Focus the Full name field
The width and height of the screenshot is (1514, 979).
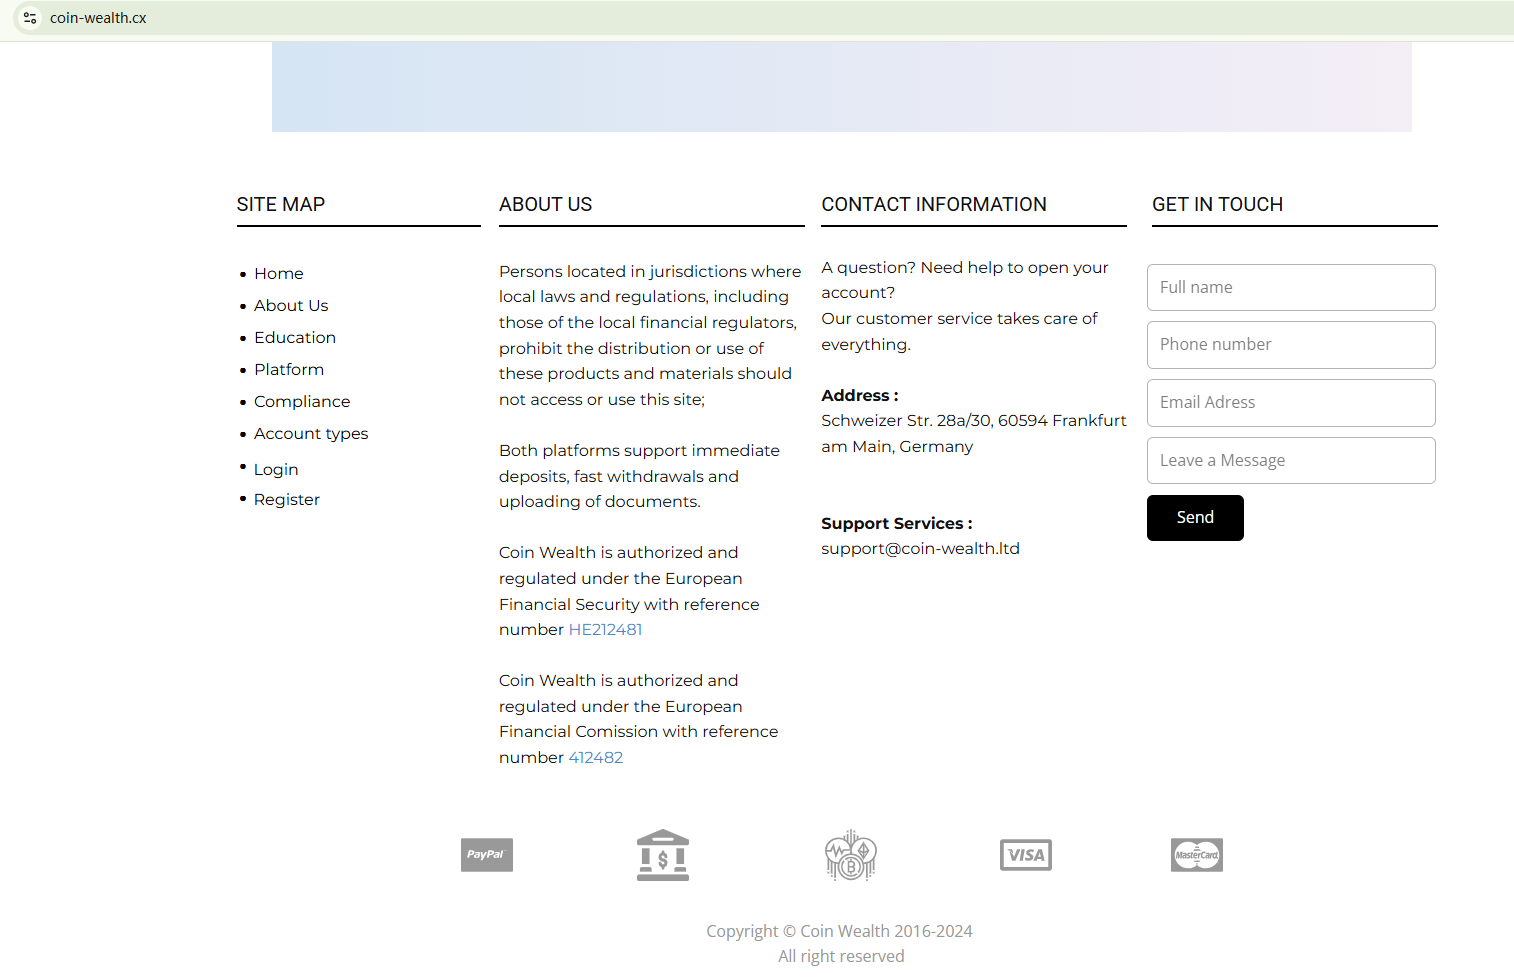1291,288
